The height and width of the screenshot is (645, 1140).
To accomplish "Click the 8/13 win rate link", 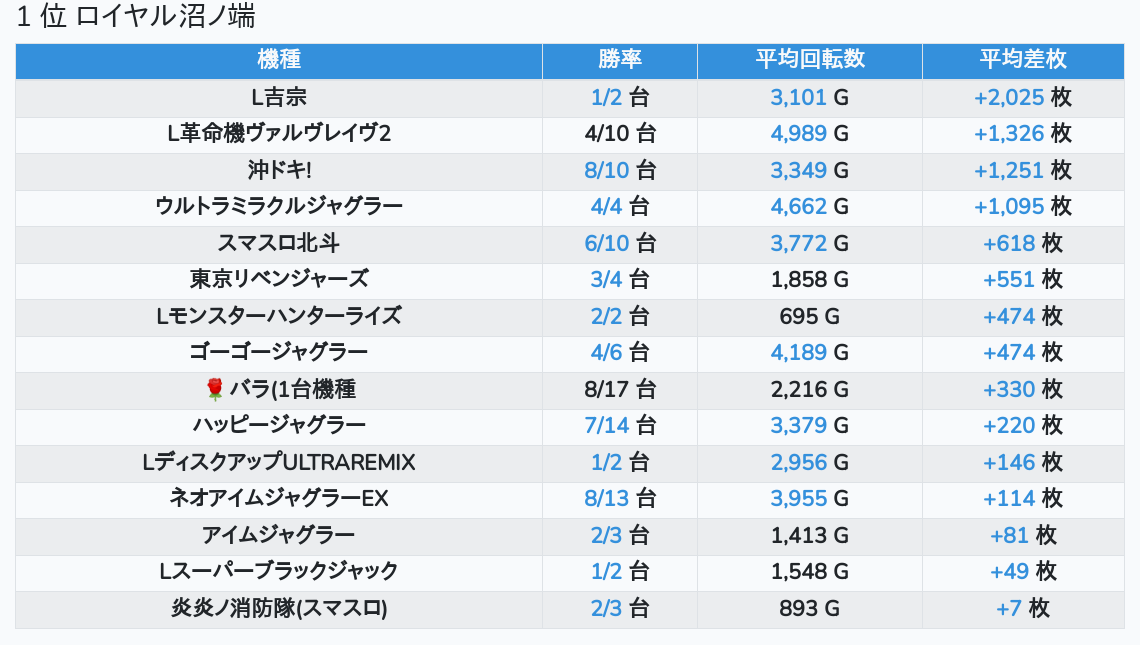I will [x=607, y=498].
